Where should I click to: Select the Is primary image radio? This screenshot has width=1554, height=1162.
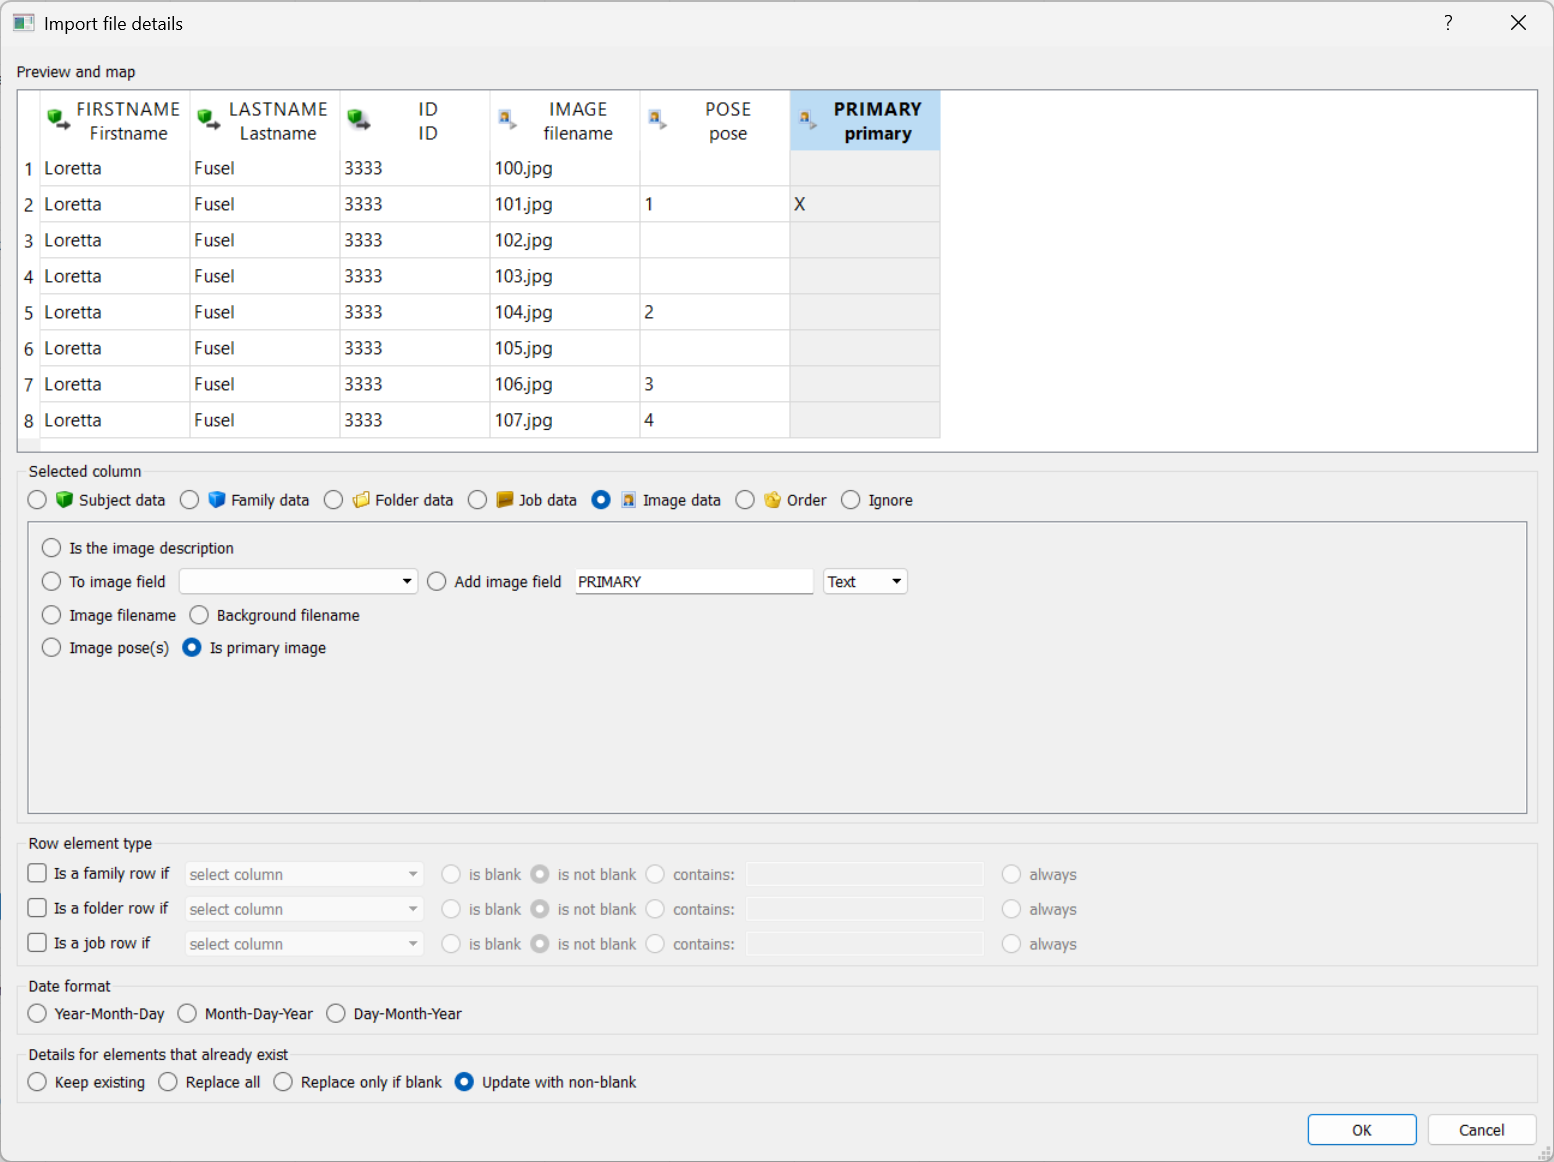click(192, 648)
